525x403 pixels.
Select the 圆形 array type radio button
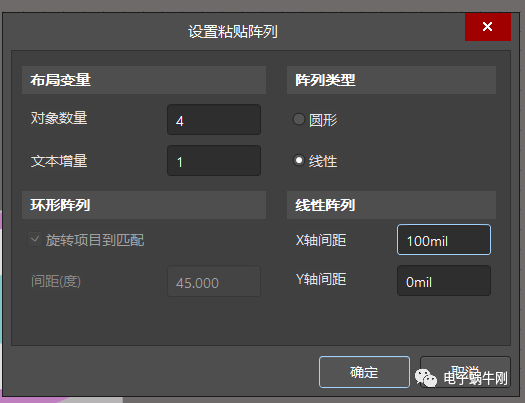coord(299,119)
